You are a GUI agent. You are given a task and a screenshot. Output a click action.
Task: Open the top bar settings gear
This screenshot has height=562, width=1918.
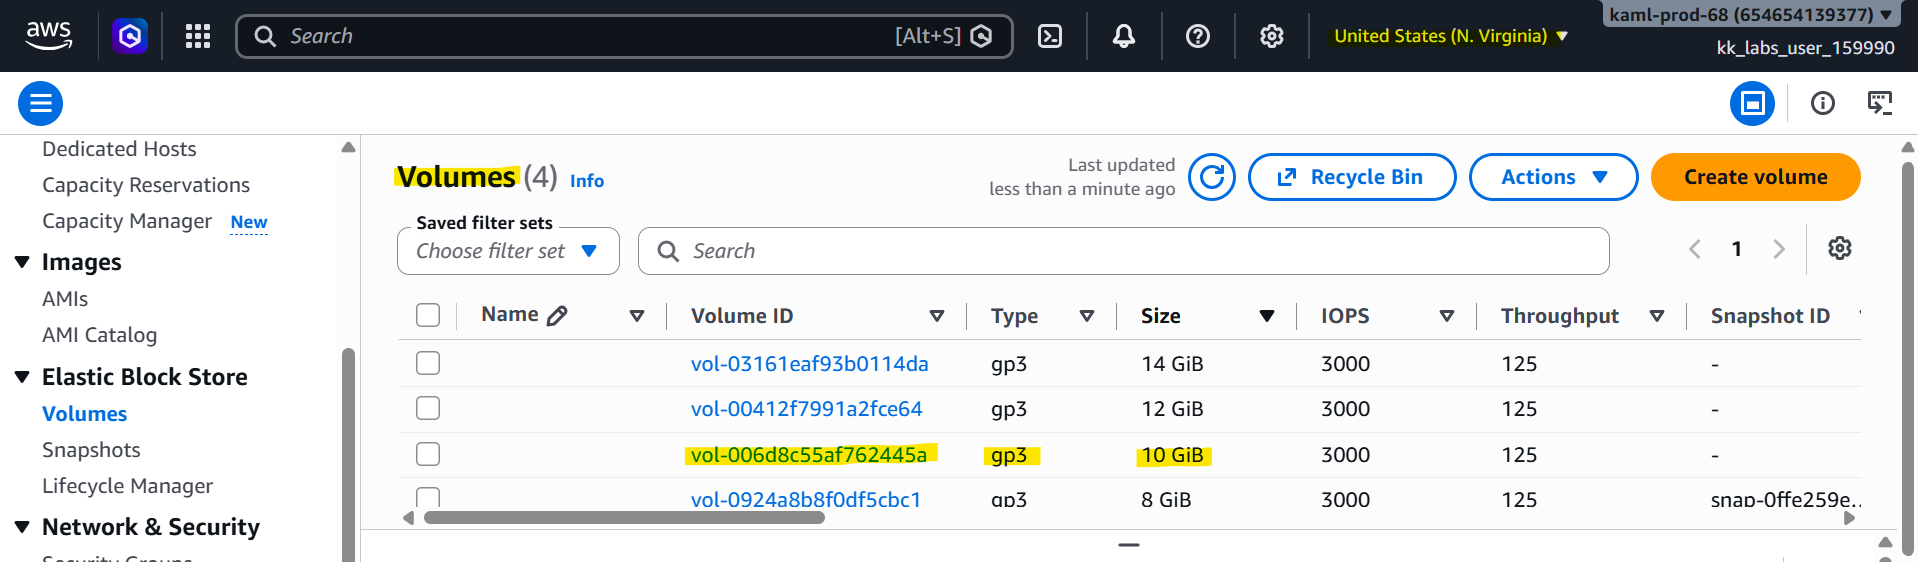click(x=1272, y=36)
